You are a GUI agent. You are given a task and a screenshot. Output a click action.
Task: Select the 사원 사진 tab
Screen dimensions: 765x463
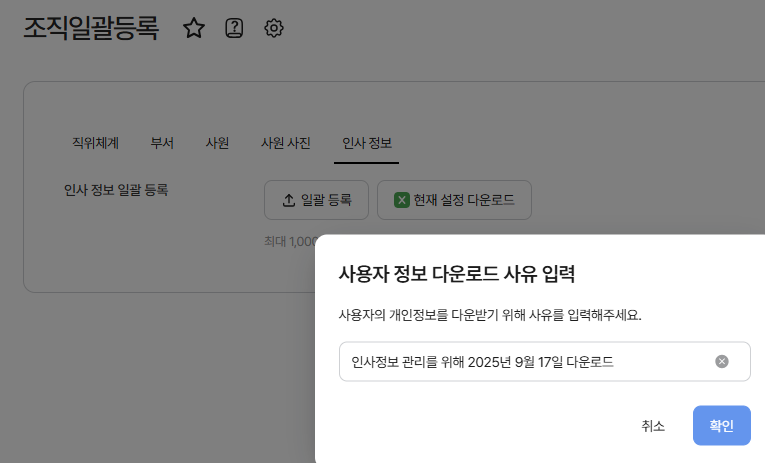[x=285, y=143]
